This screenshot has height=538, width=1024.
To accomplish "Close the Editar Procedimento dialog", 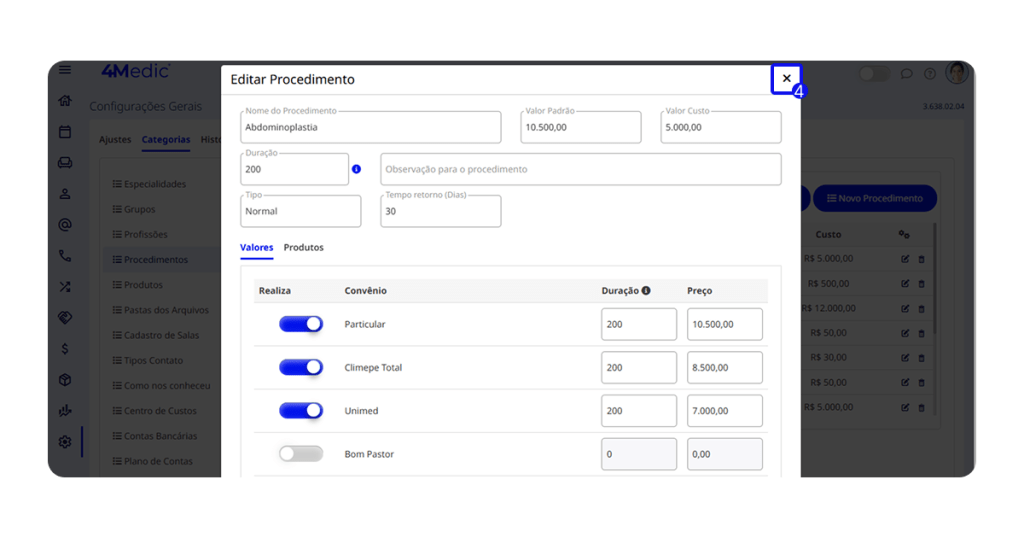I will (x=786, y=79).
